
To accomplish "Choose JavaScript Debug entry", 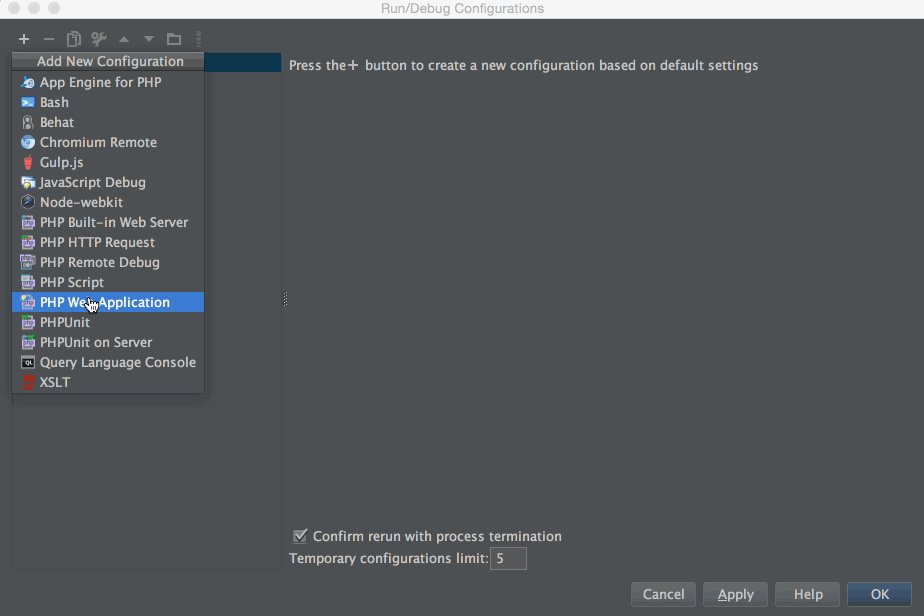I will pyautogui.click(x=108, y=183).
